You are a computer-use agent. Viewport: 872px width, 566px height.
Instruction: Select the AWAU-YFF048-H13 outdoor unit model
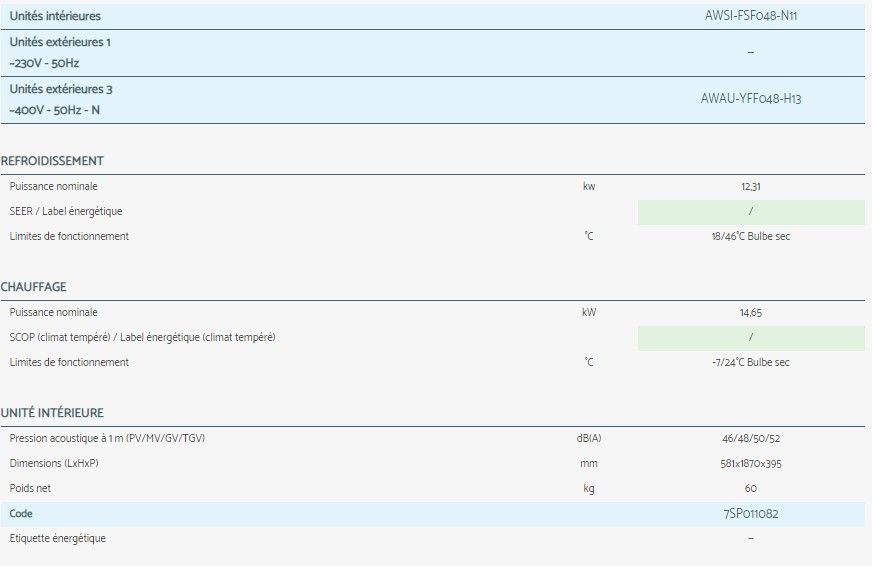coord(750,99)
